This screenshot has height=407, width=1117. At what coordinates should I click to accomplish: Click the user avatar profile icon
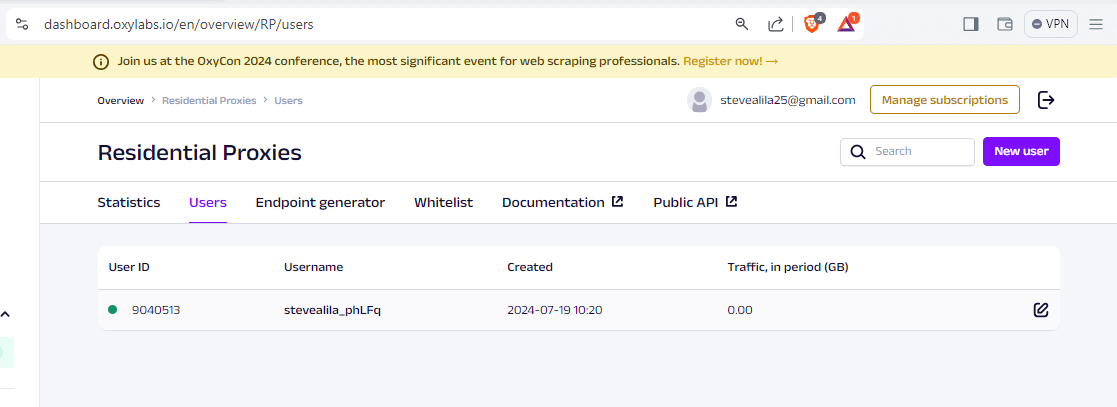coord(699,100)
